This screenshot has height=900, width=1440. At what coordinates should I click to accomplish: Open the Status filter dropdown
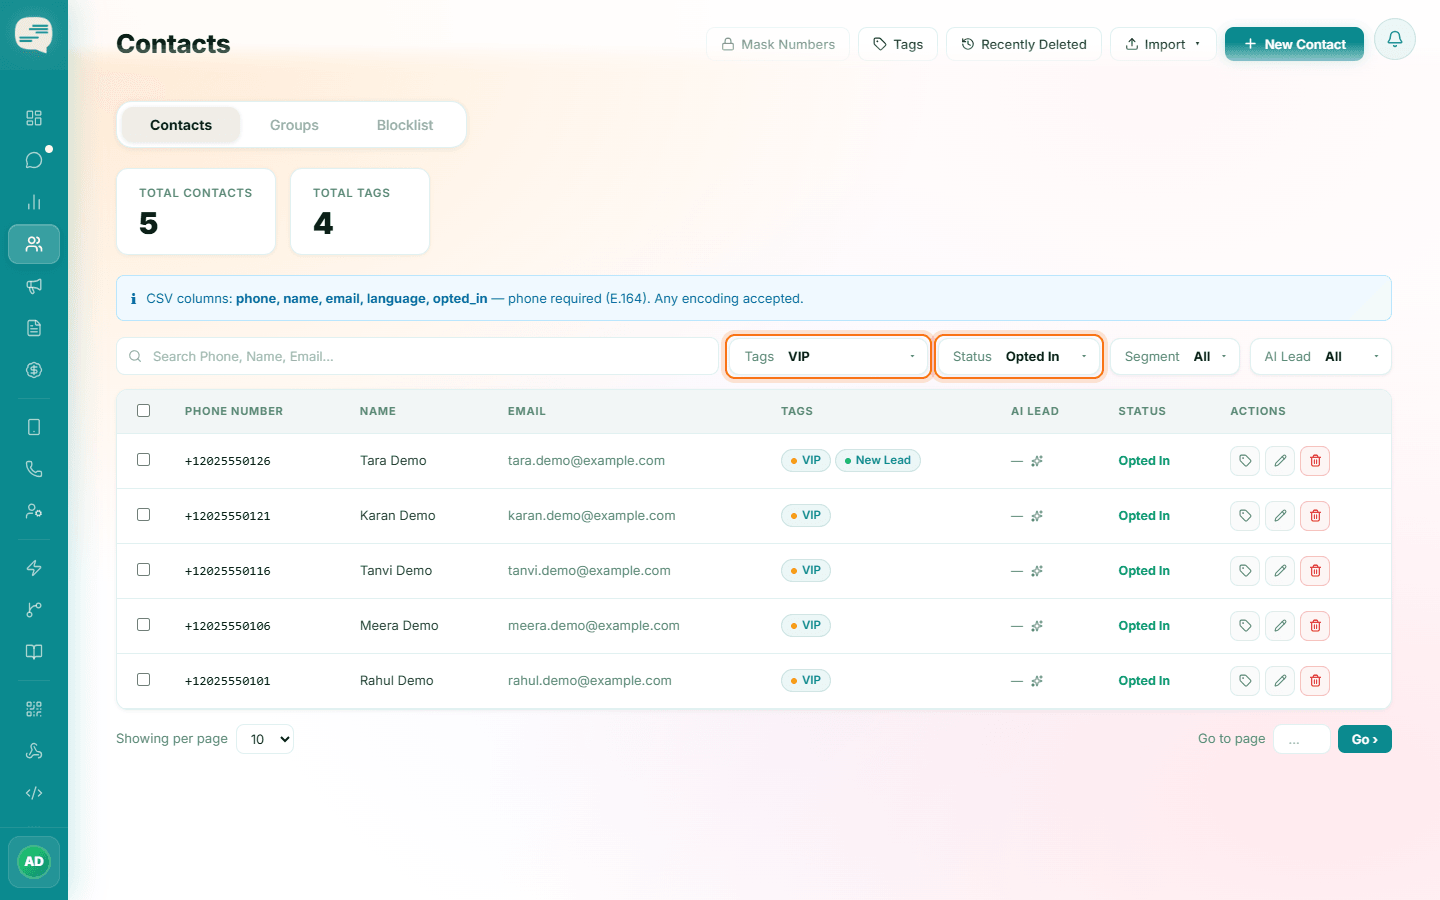tap(1019, 357)
